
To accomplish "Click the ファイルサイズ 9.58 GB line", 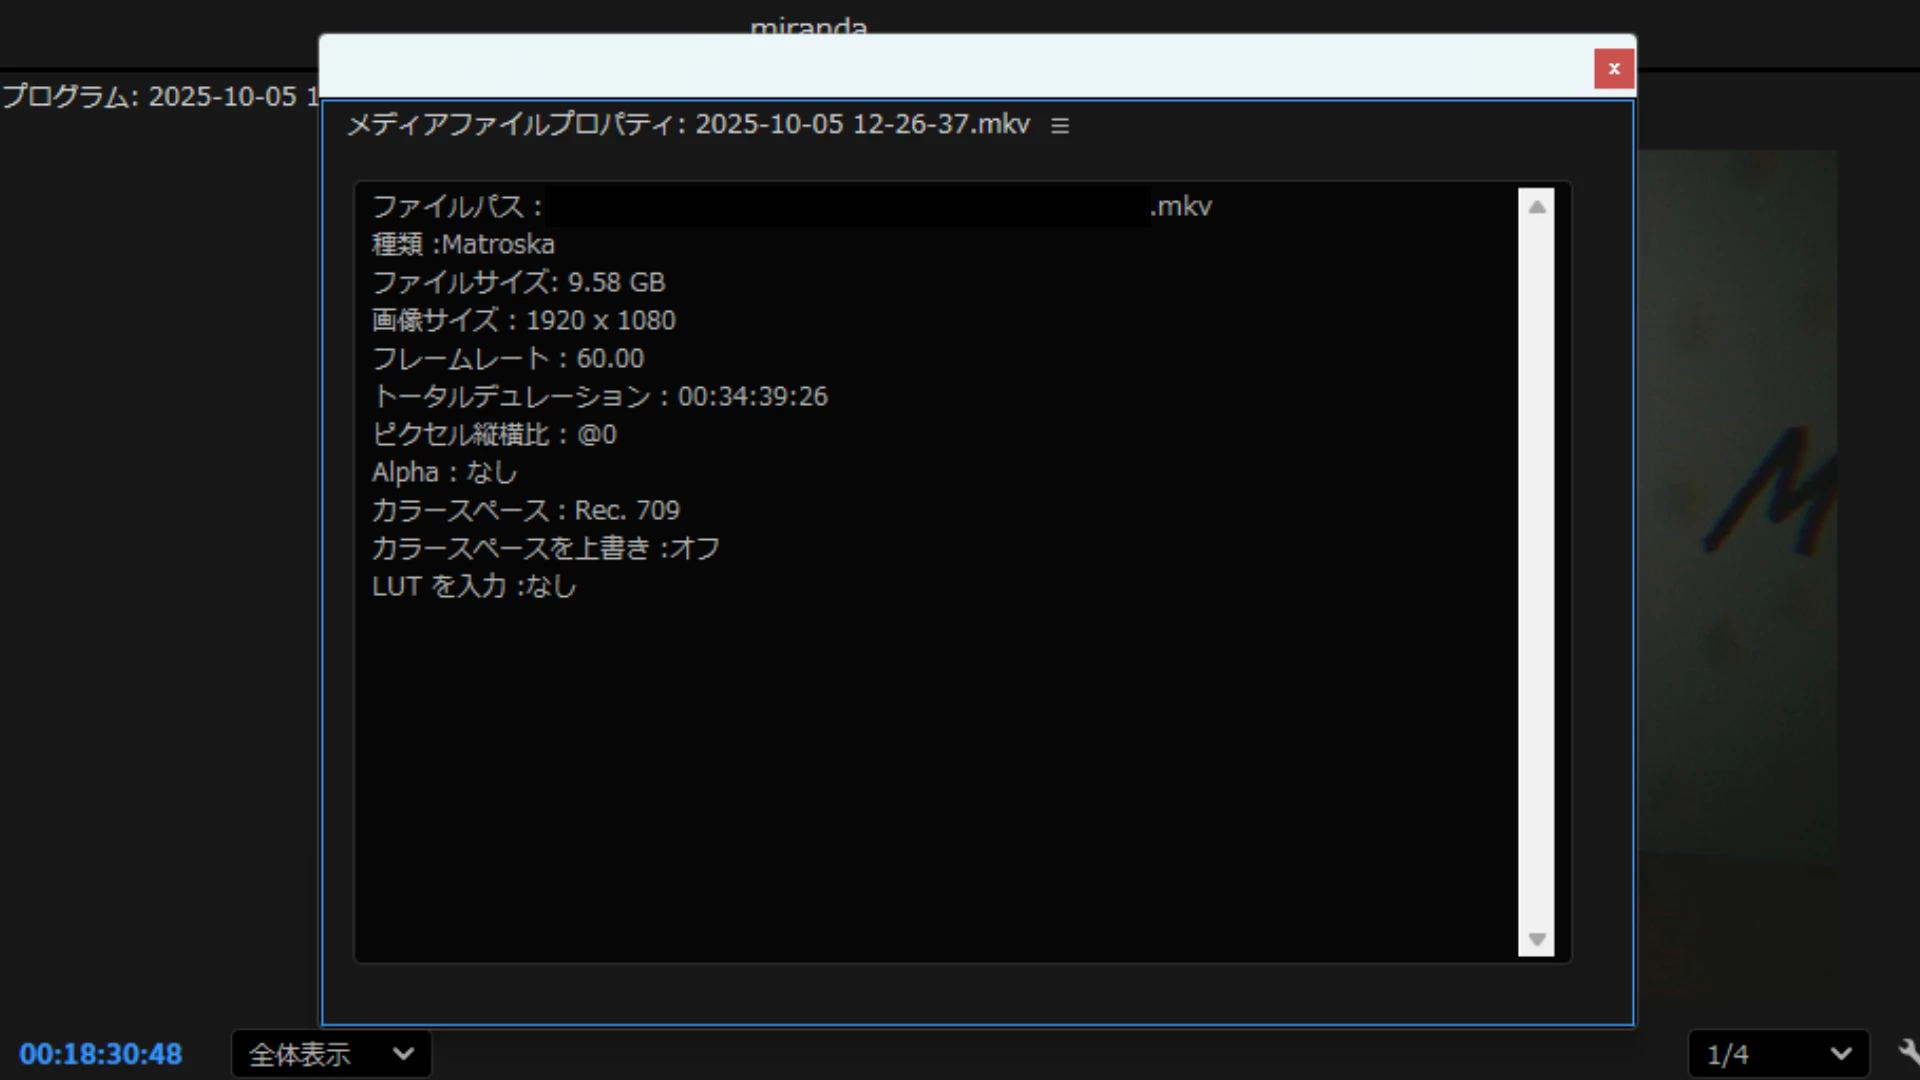I will [518, 283].
